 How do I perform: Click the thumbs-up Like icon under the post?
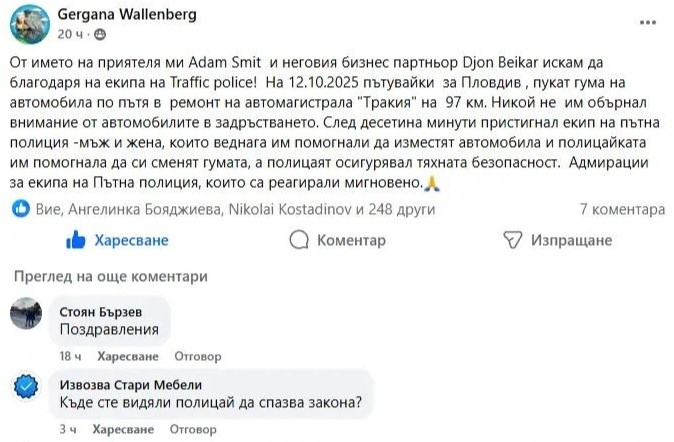click(75, 240)
